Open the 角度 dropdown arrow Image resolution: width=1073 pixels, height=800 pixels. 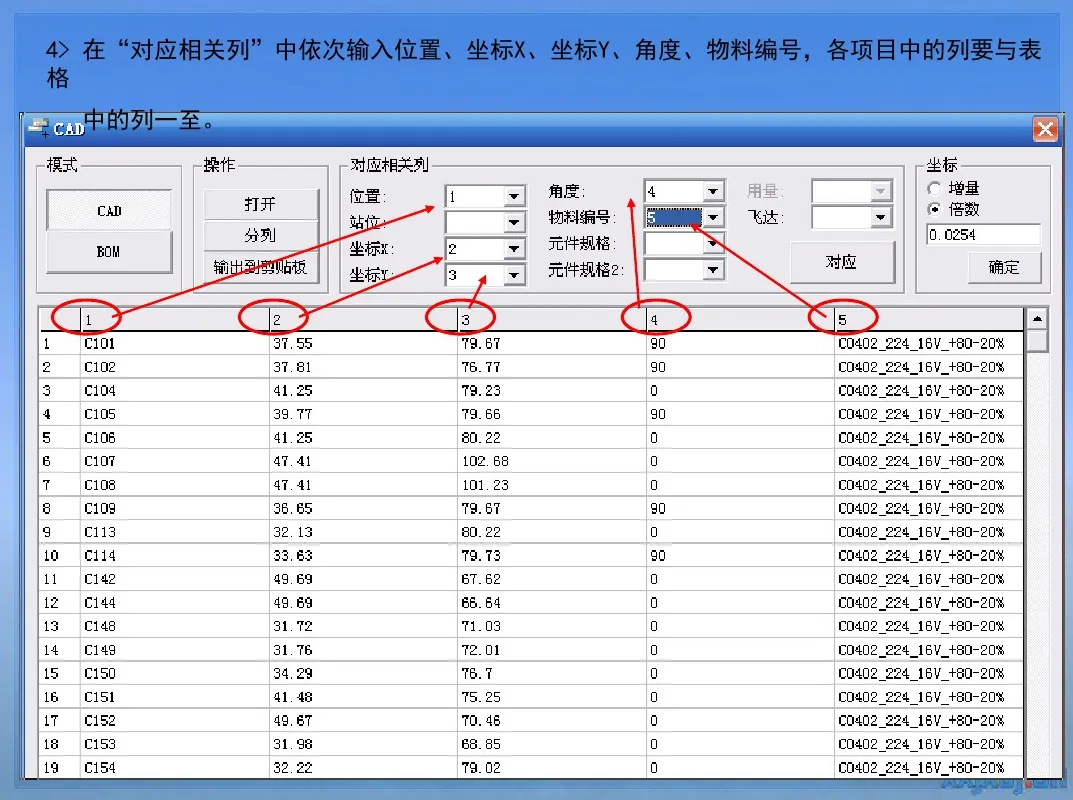coord(713,192)
